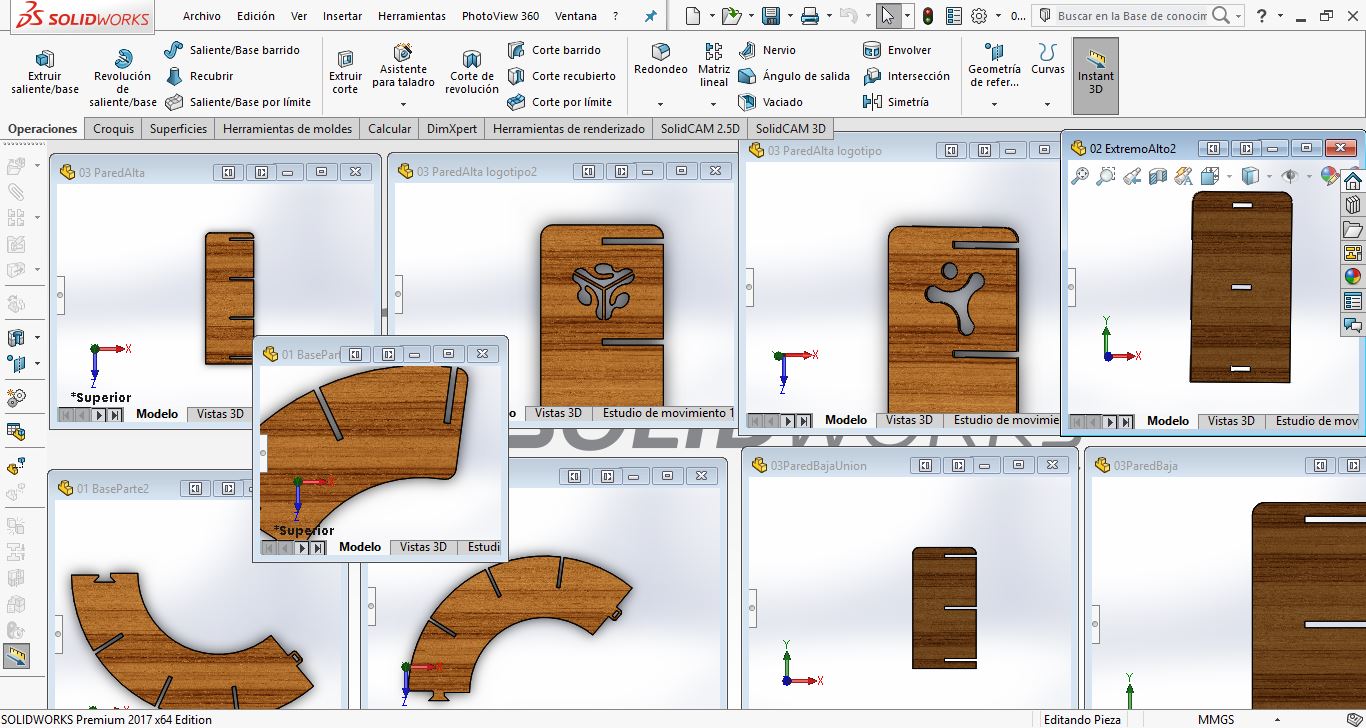1366x728 pixels.
Task: Open the Curvas dropdown arrow
Action: pyautogui.click(x=1048, y=104)
